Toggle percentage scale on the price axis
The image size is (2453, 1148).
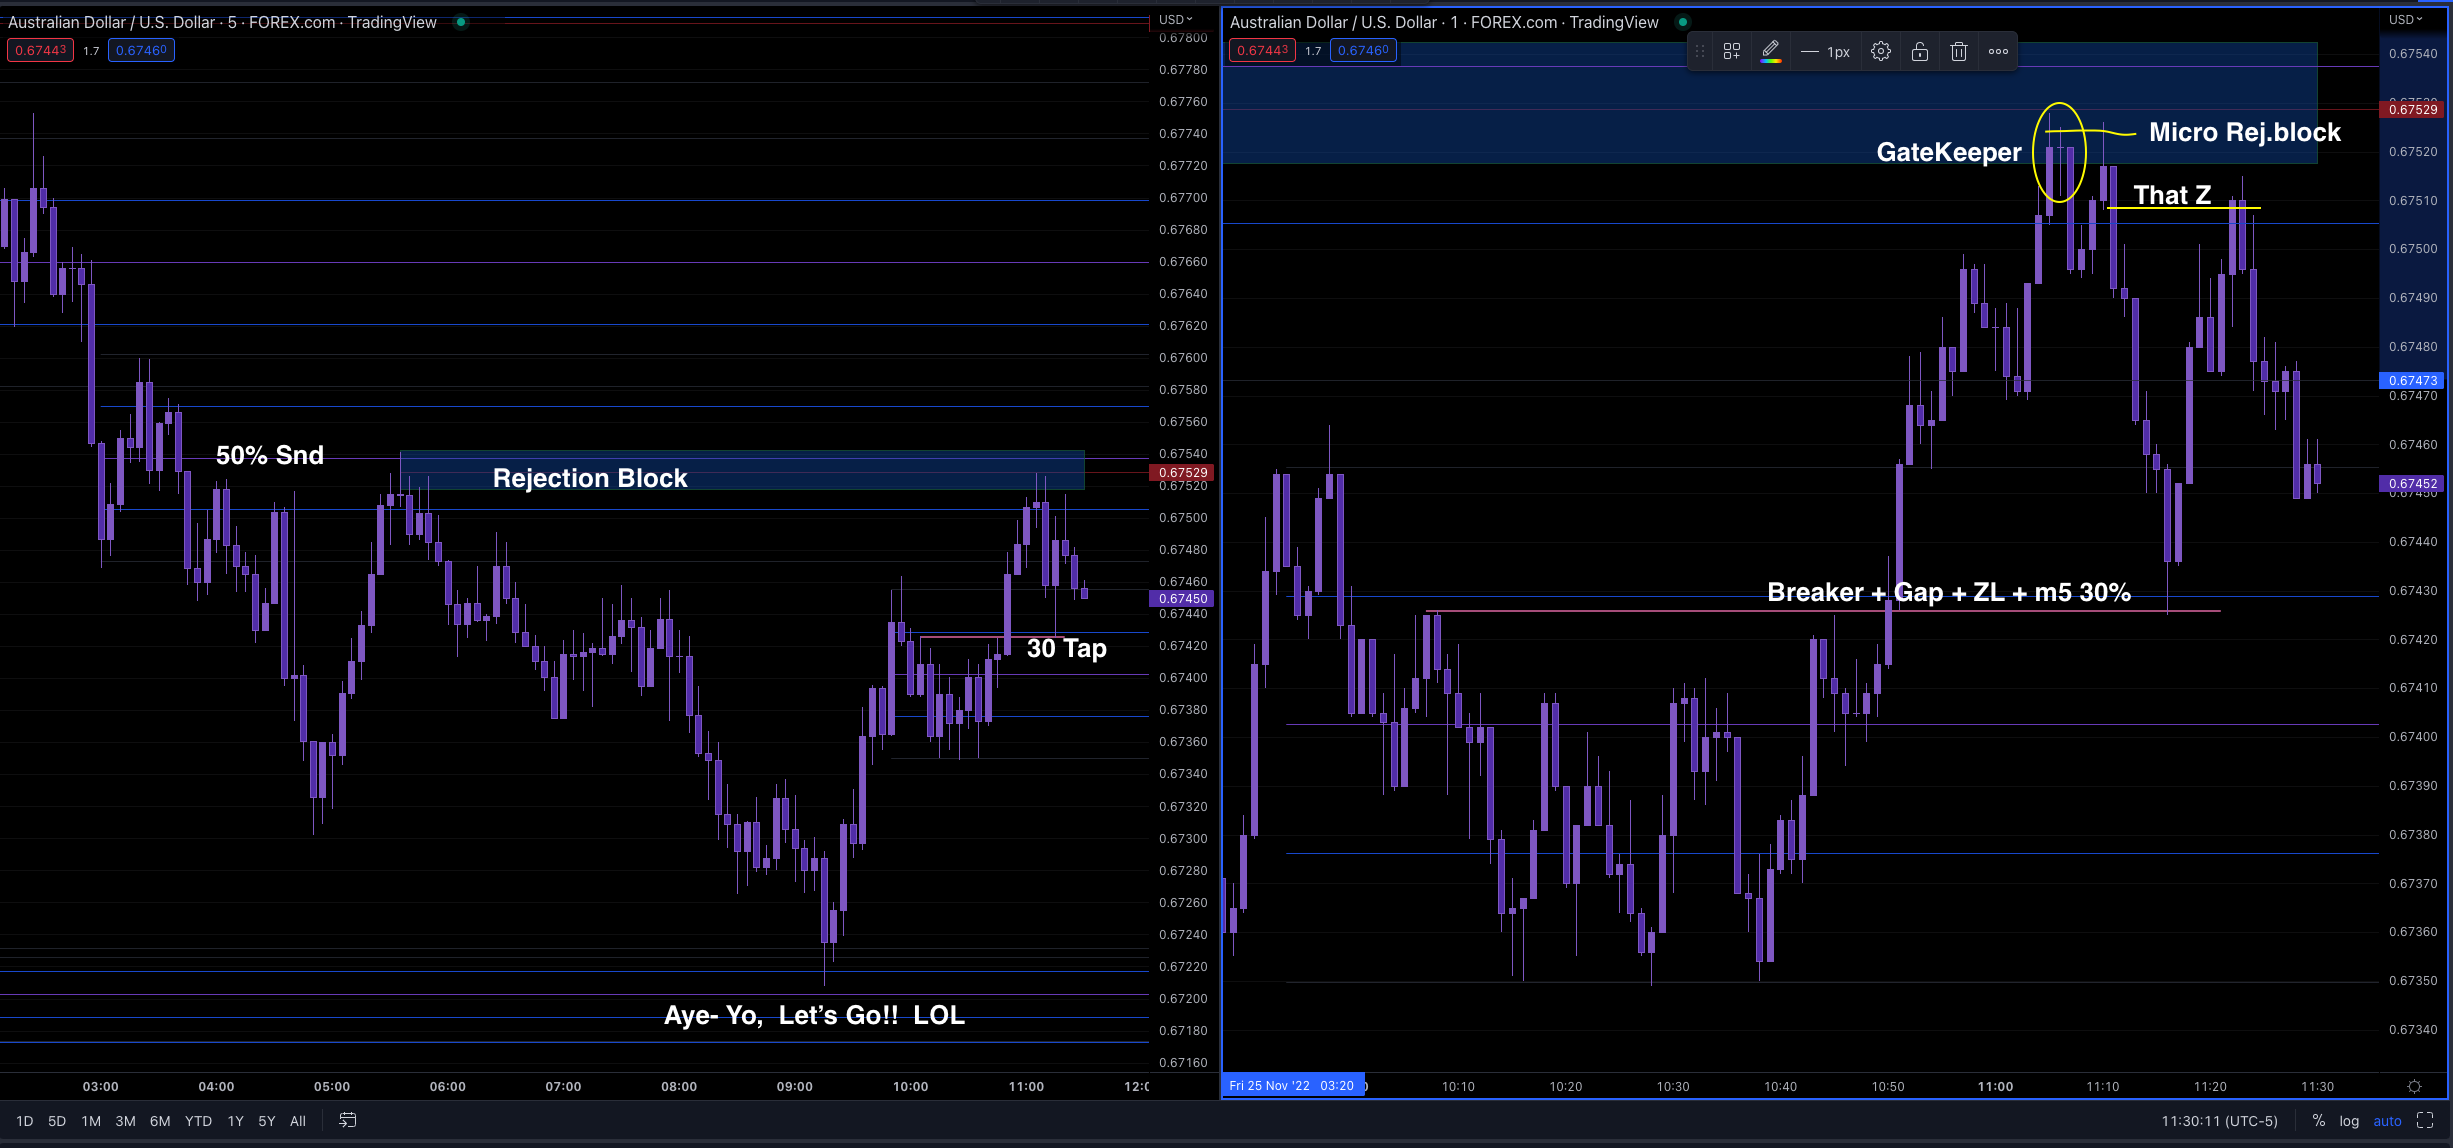tap(2318, 1121)
